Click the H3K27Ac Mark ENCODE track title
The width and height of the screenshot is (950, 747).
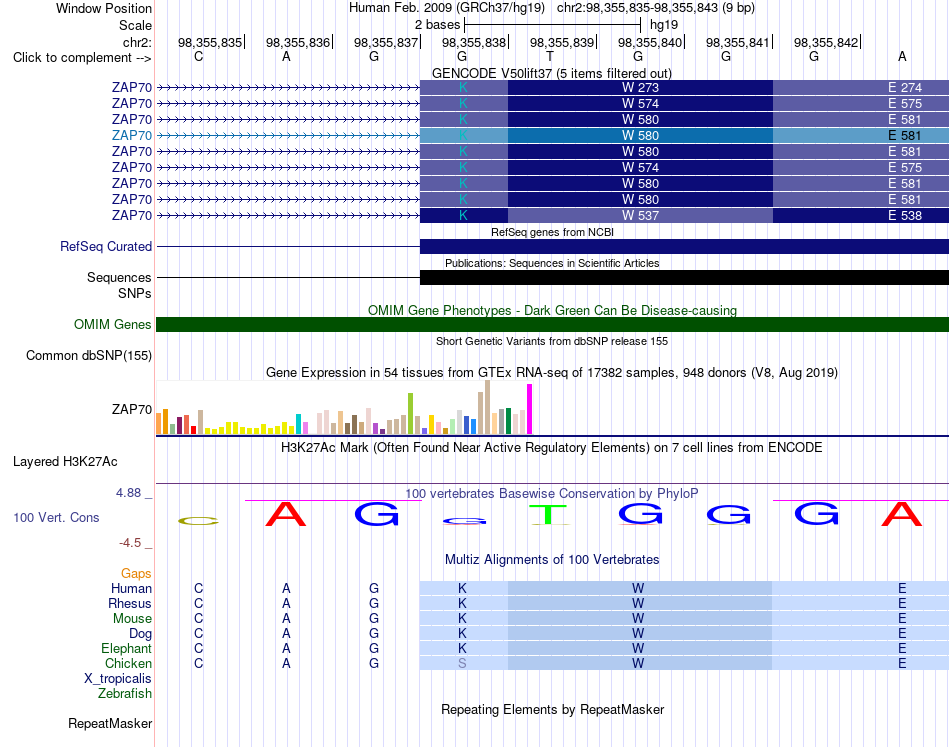(552, 448)
